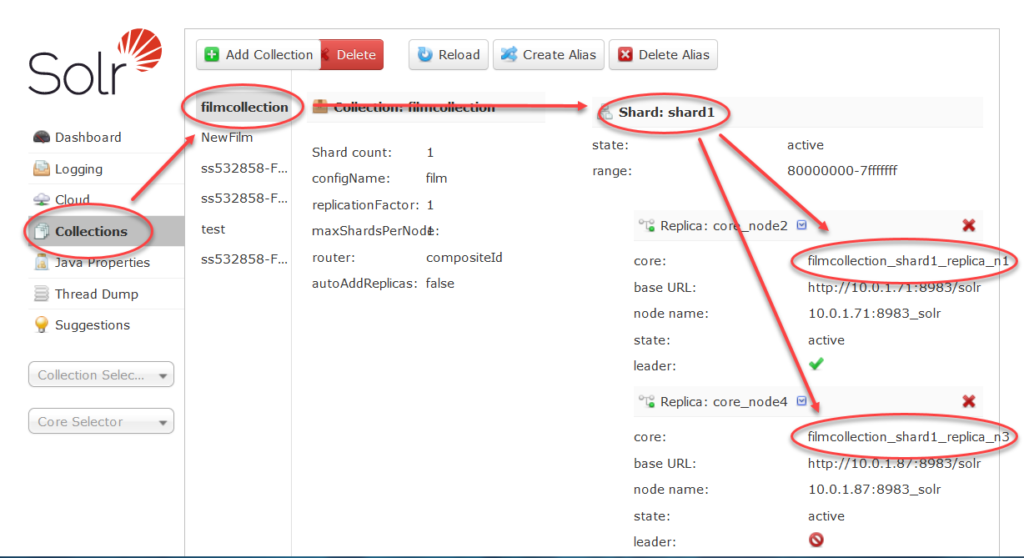Open the Dashboard page
Screen dimensions: 1024x558
click(x=88, y=137)
